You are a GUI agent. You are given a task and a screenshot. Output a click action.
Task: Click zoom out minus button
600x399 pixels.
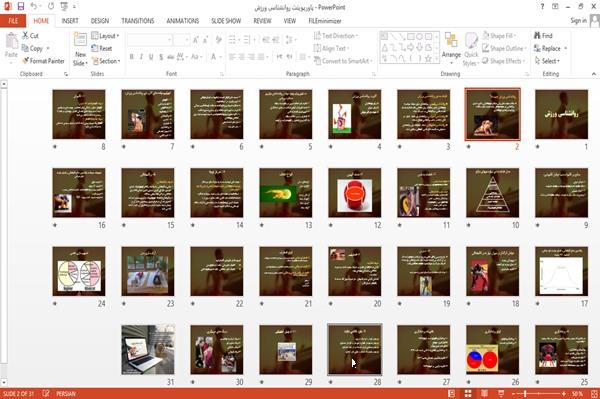(514, 393)
